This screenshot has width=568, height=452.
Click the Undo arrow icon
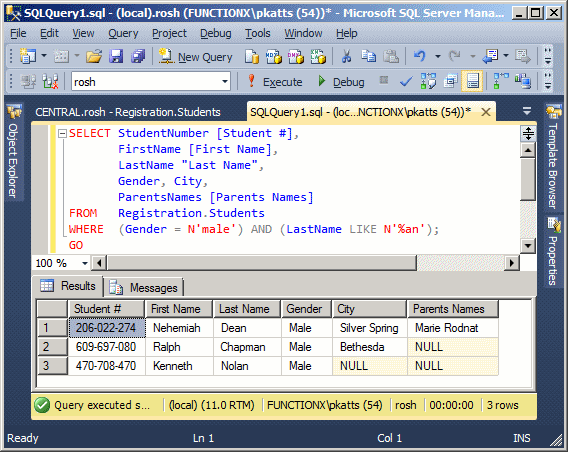(420, 56)
